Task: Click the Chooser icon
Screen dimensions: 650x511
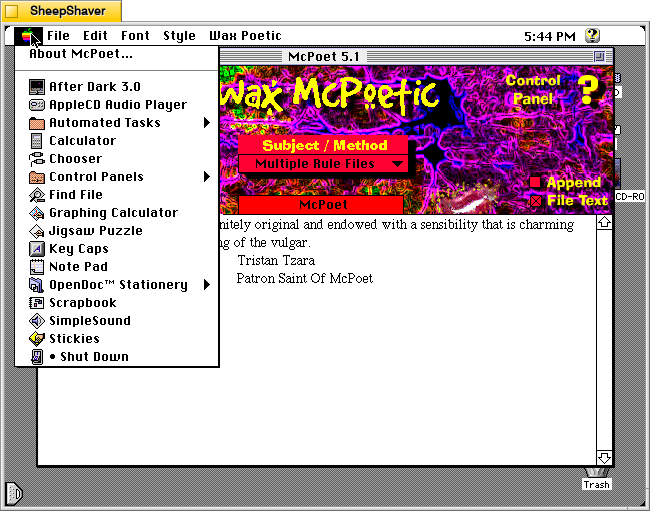Action: click(37, 159)
